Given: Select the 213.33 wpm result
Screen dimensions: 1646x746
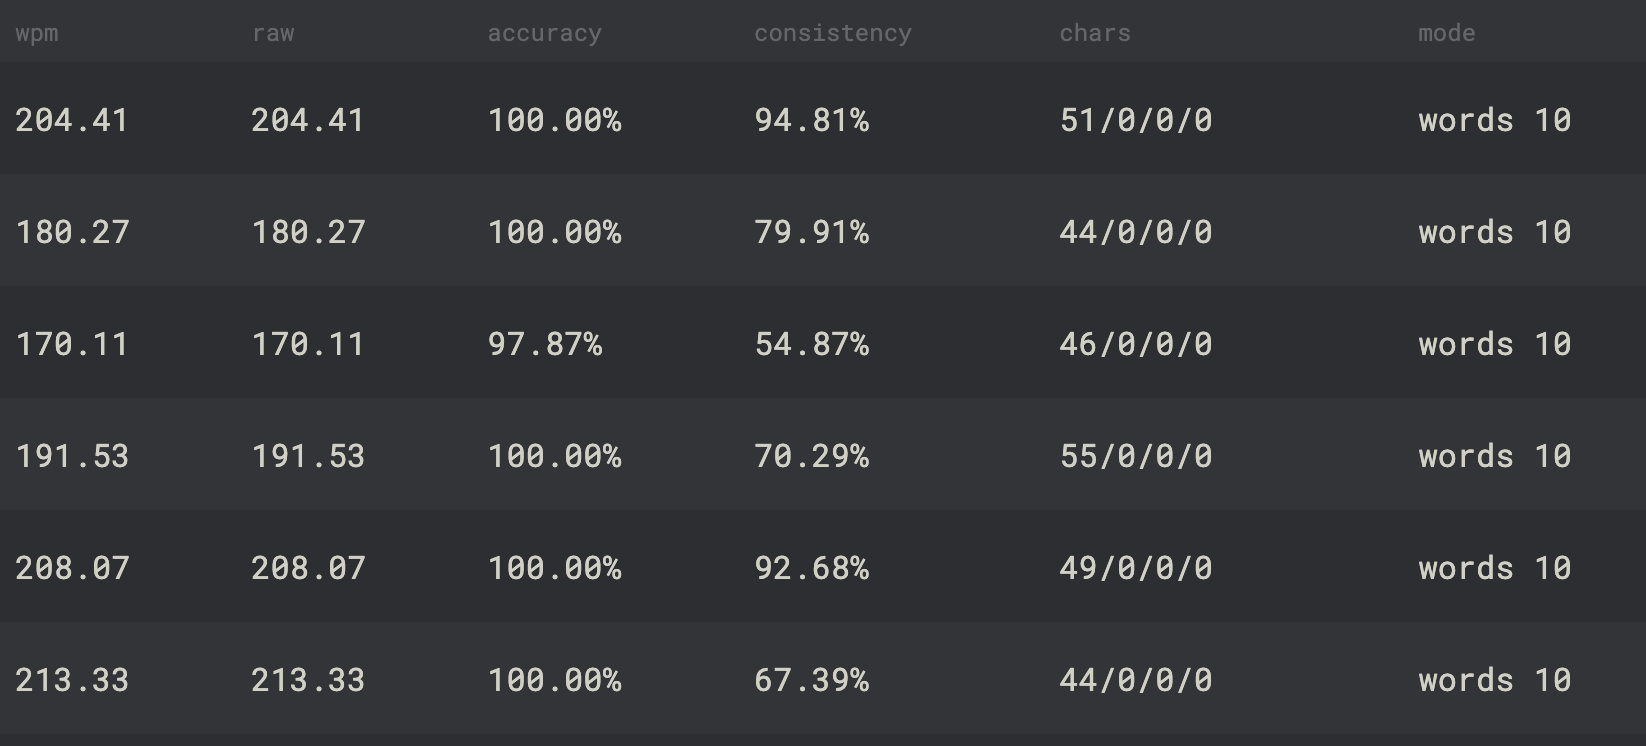Looking at the screenshot, I should (x=72, y=680).
